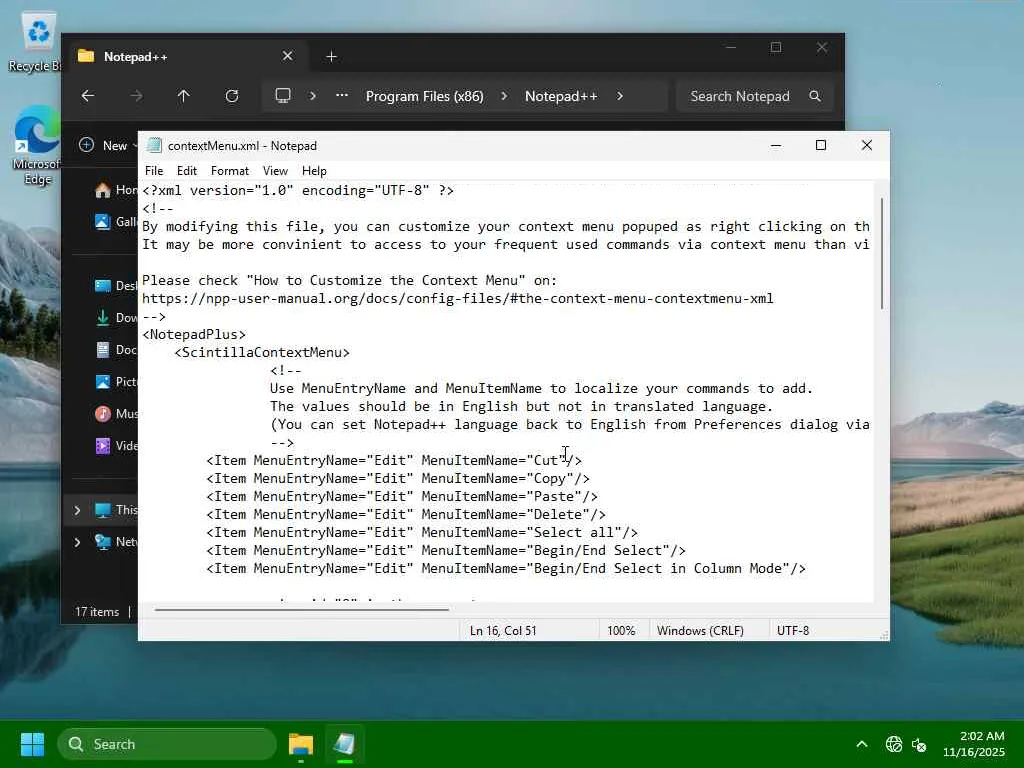Refresh the Explorer folder view
Screen dimensions: 1024x768
232,96
